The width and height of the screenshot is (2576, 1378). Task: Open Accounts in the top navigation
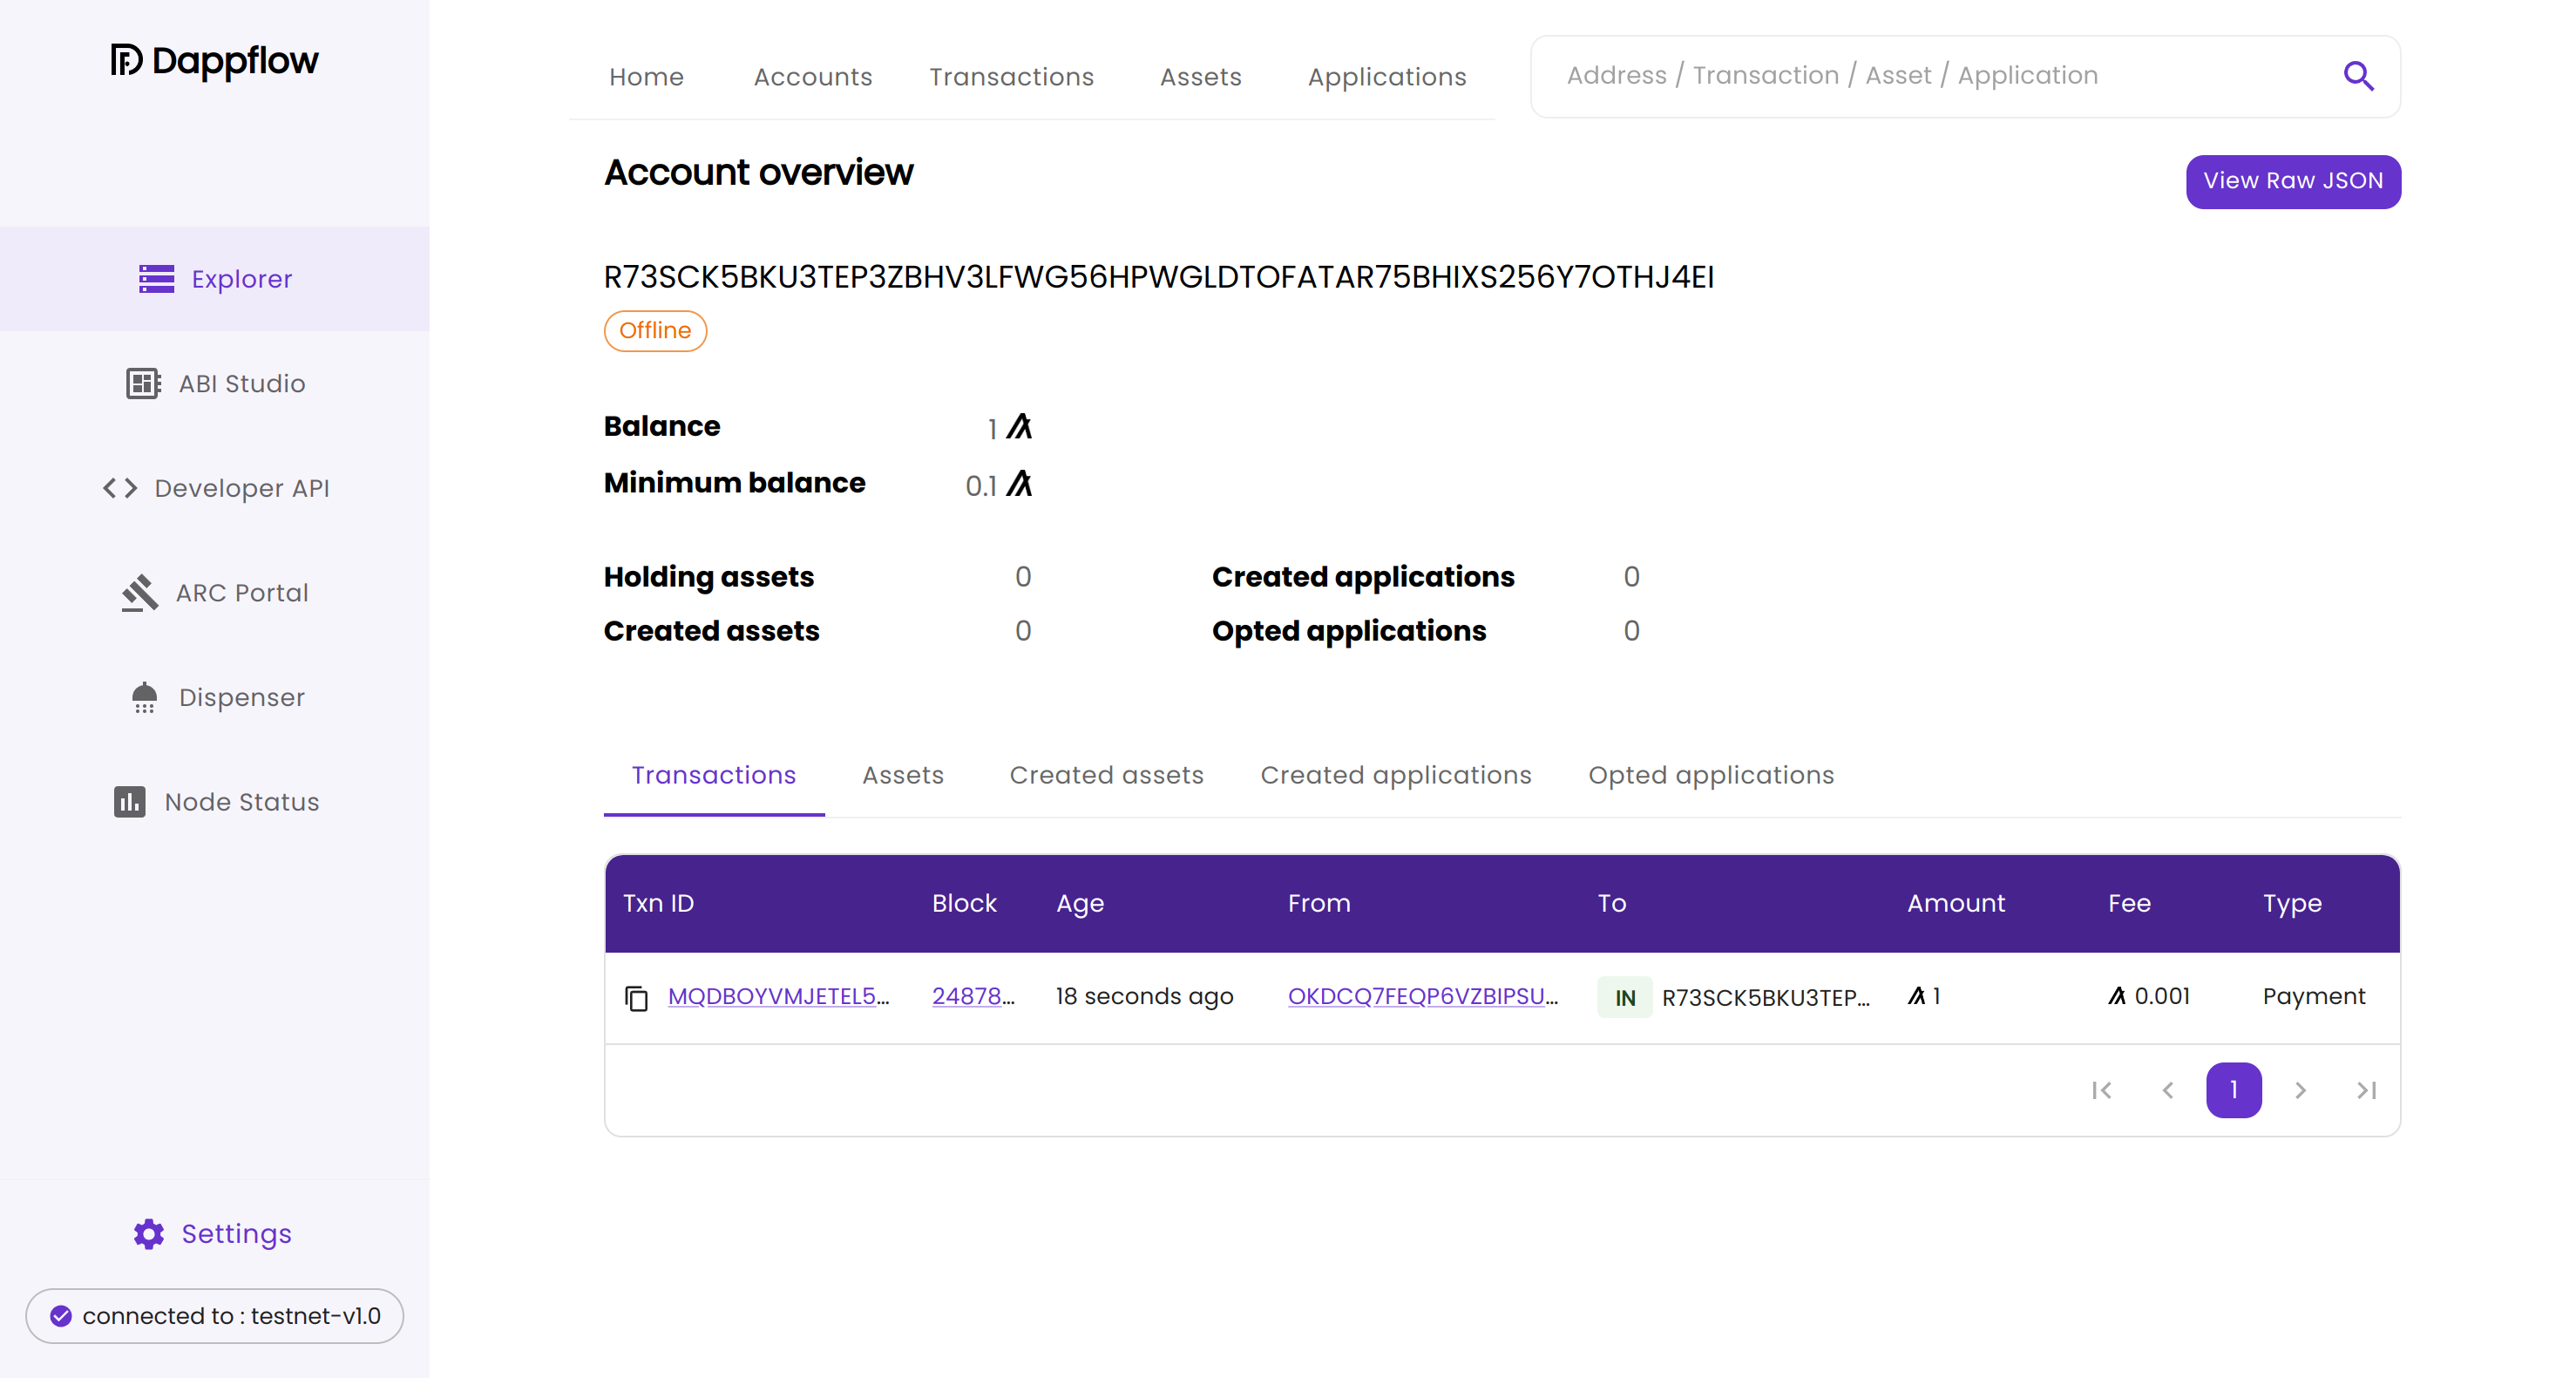[812, 77]
